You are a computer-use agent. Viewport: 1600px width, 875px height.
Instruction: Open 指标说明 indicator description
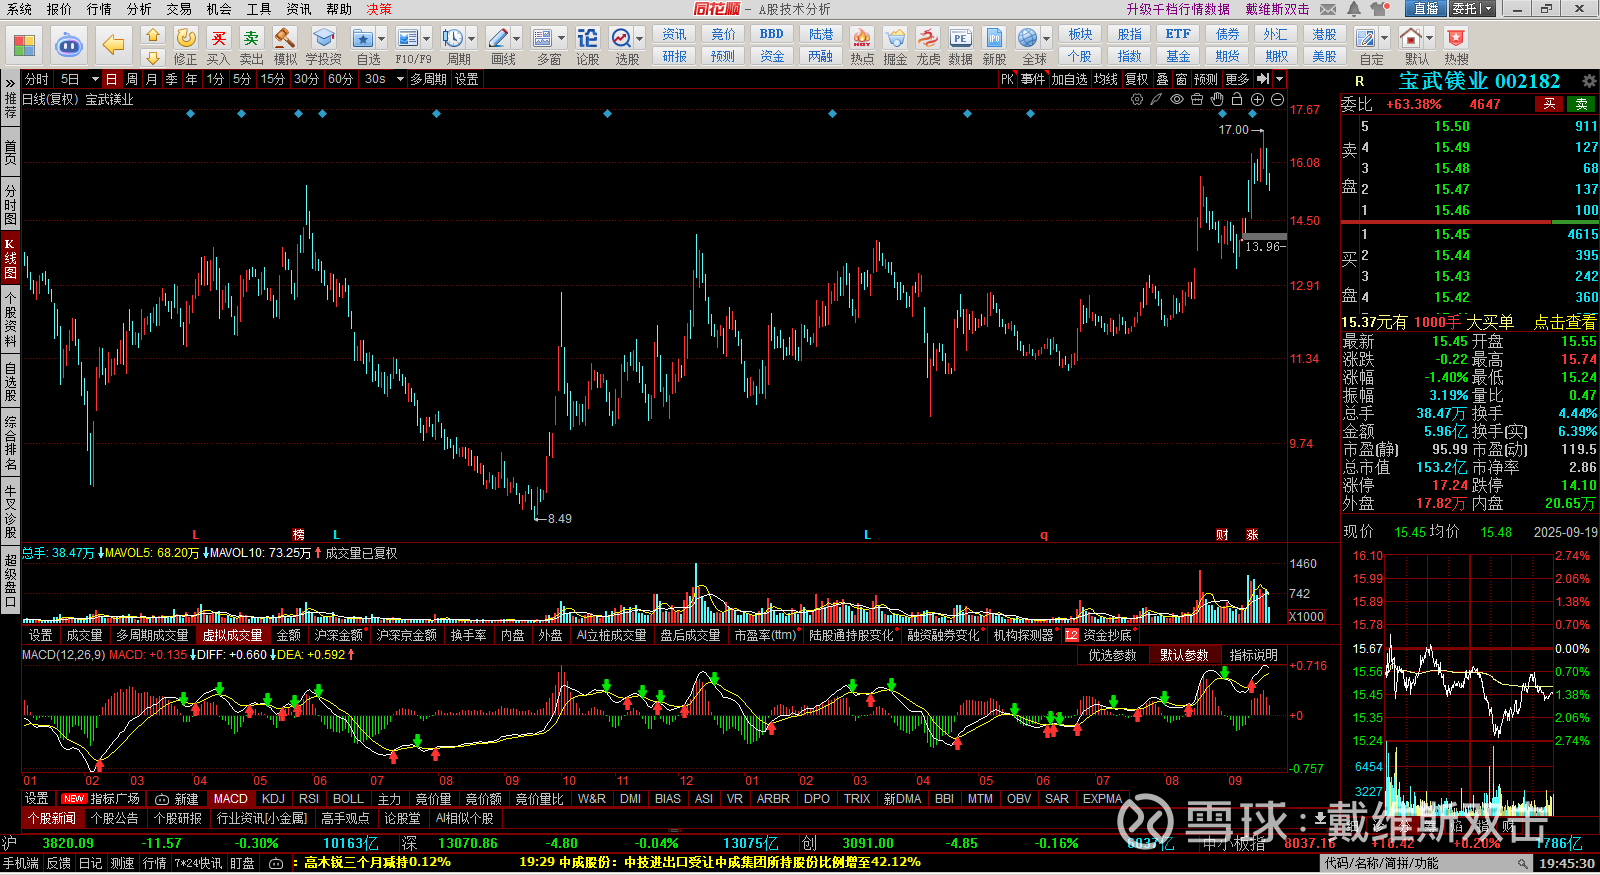(x=1254, y=655)
